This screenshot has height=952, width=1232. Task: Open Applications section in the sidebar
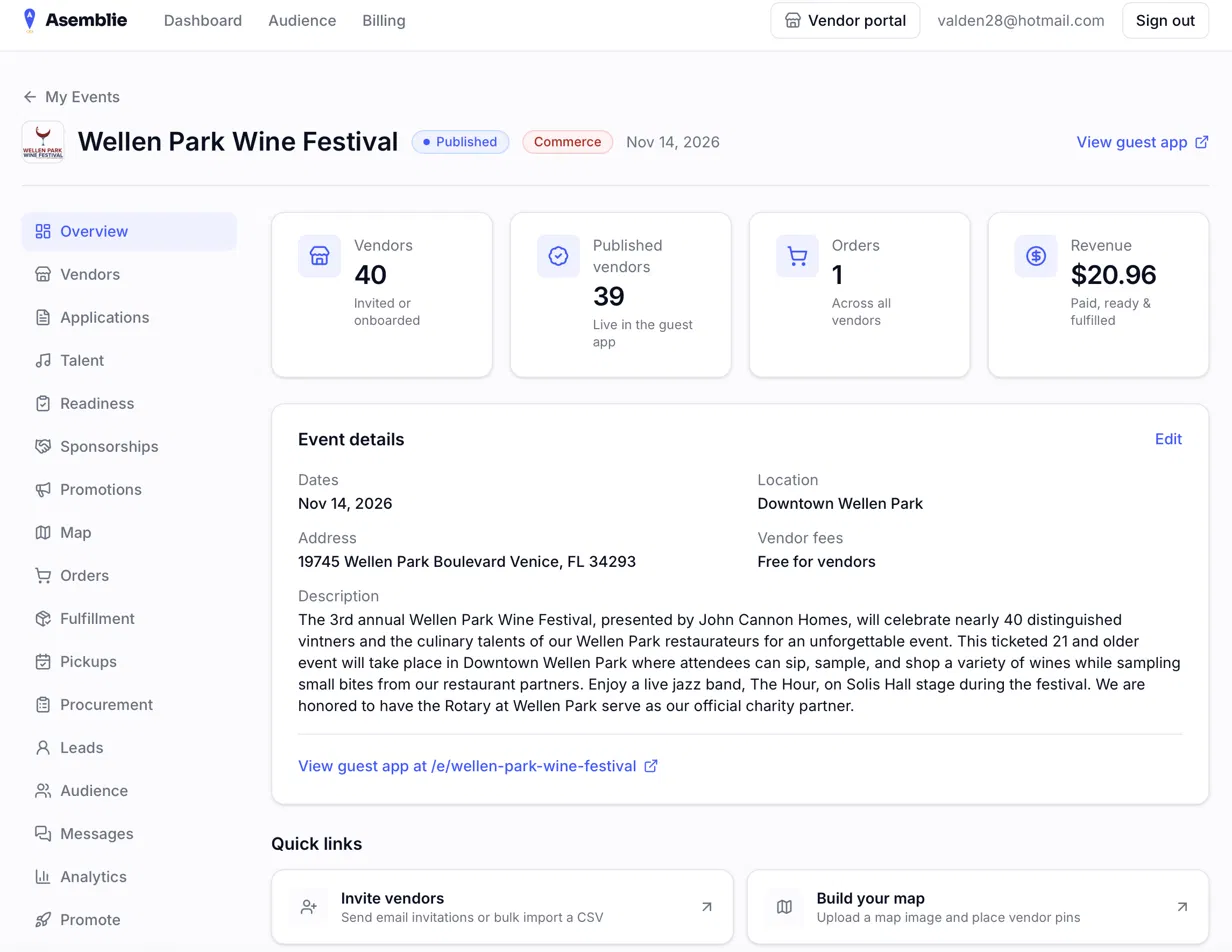(x=129, y=317)
